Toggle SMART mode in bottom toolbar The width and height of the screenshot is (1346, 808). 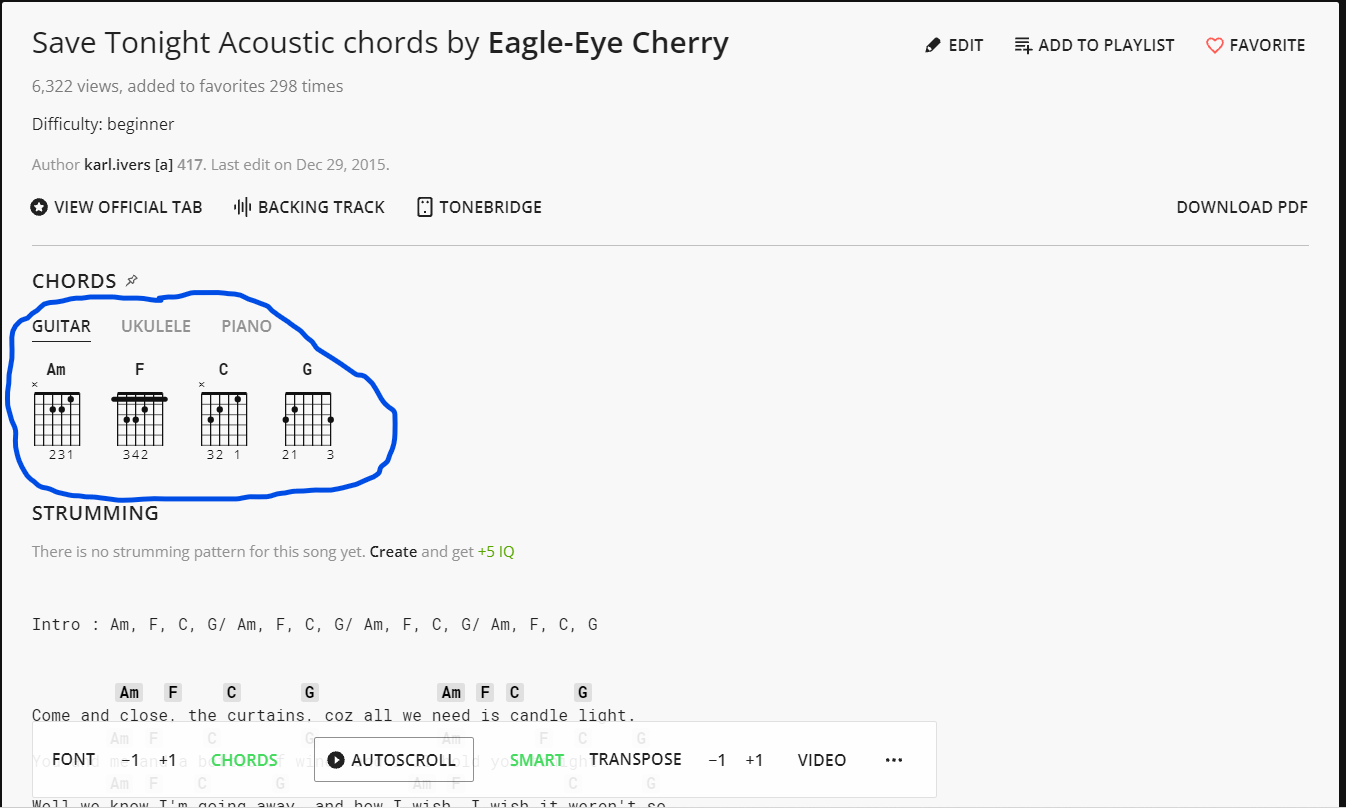[x=537, y=760]
